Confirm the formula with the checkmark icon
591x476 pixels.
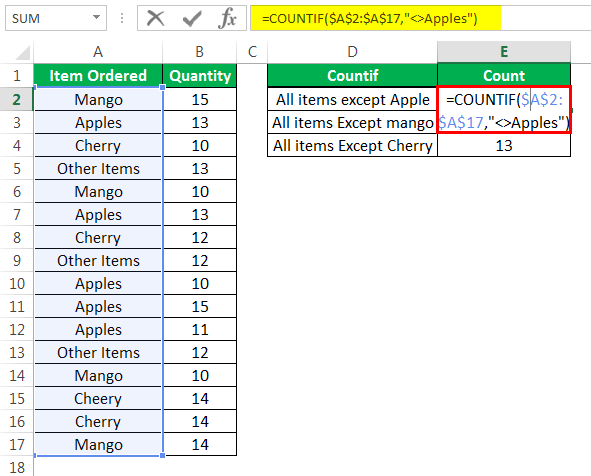(192, 18)
